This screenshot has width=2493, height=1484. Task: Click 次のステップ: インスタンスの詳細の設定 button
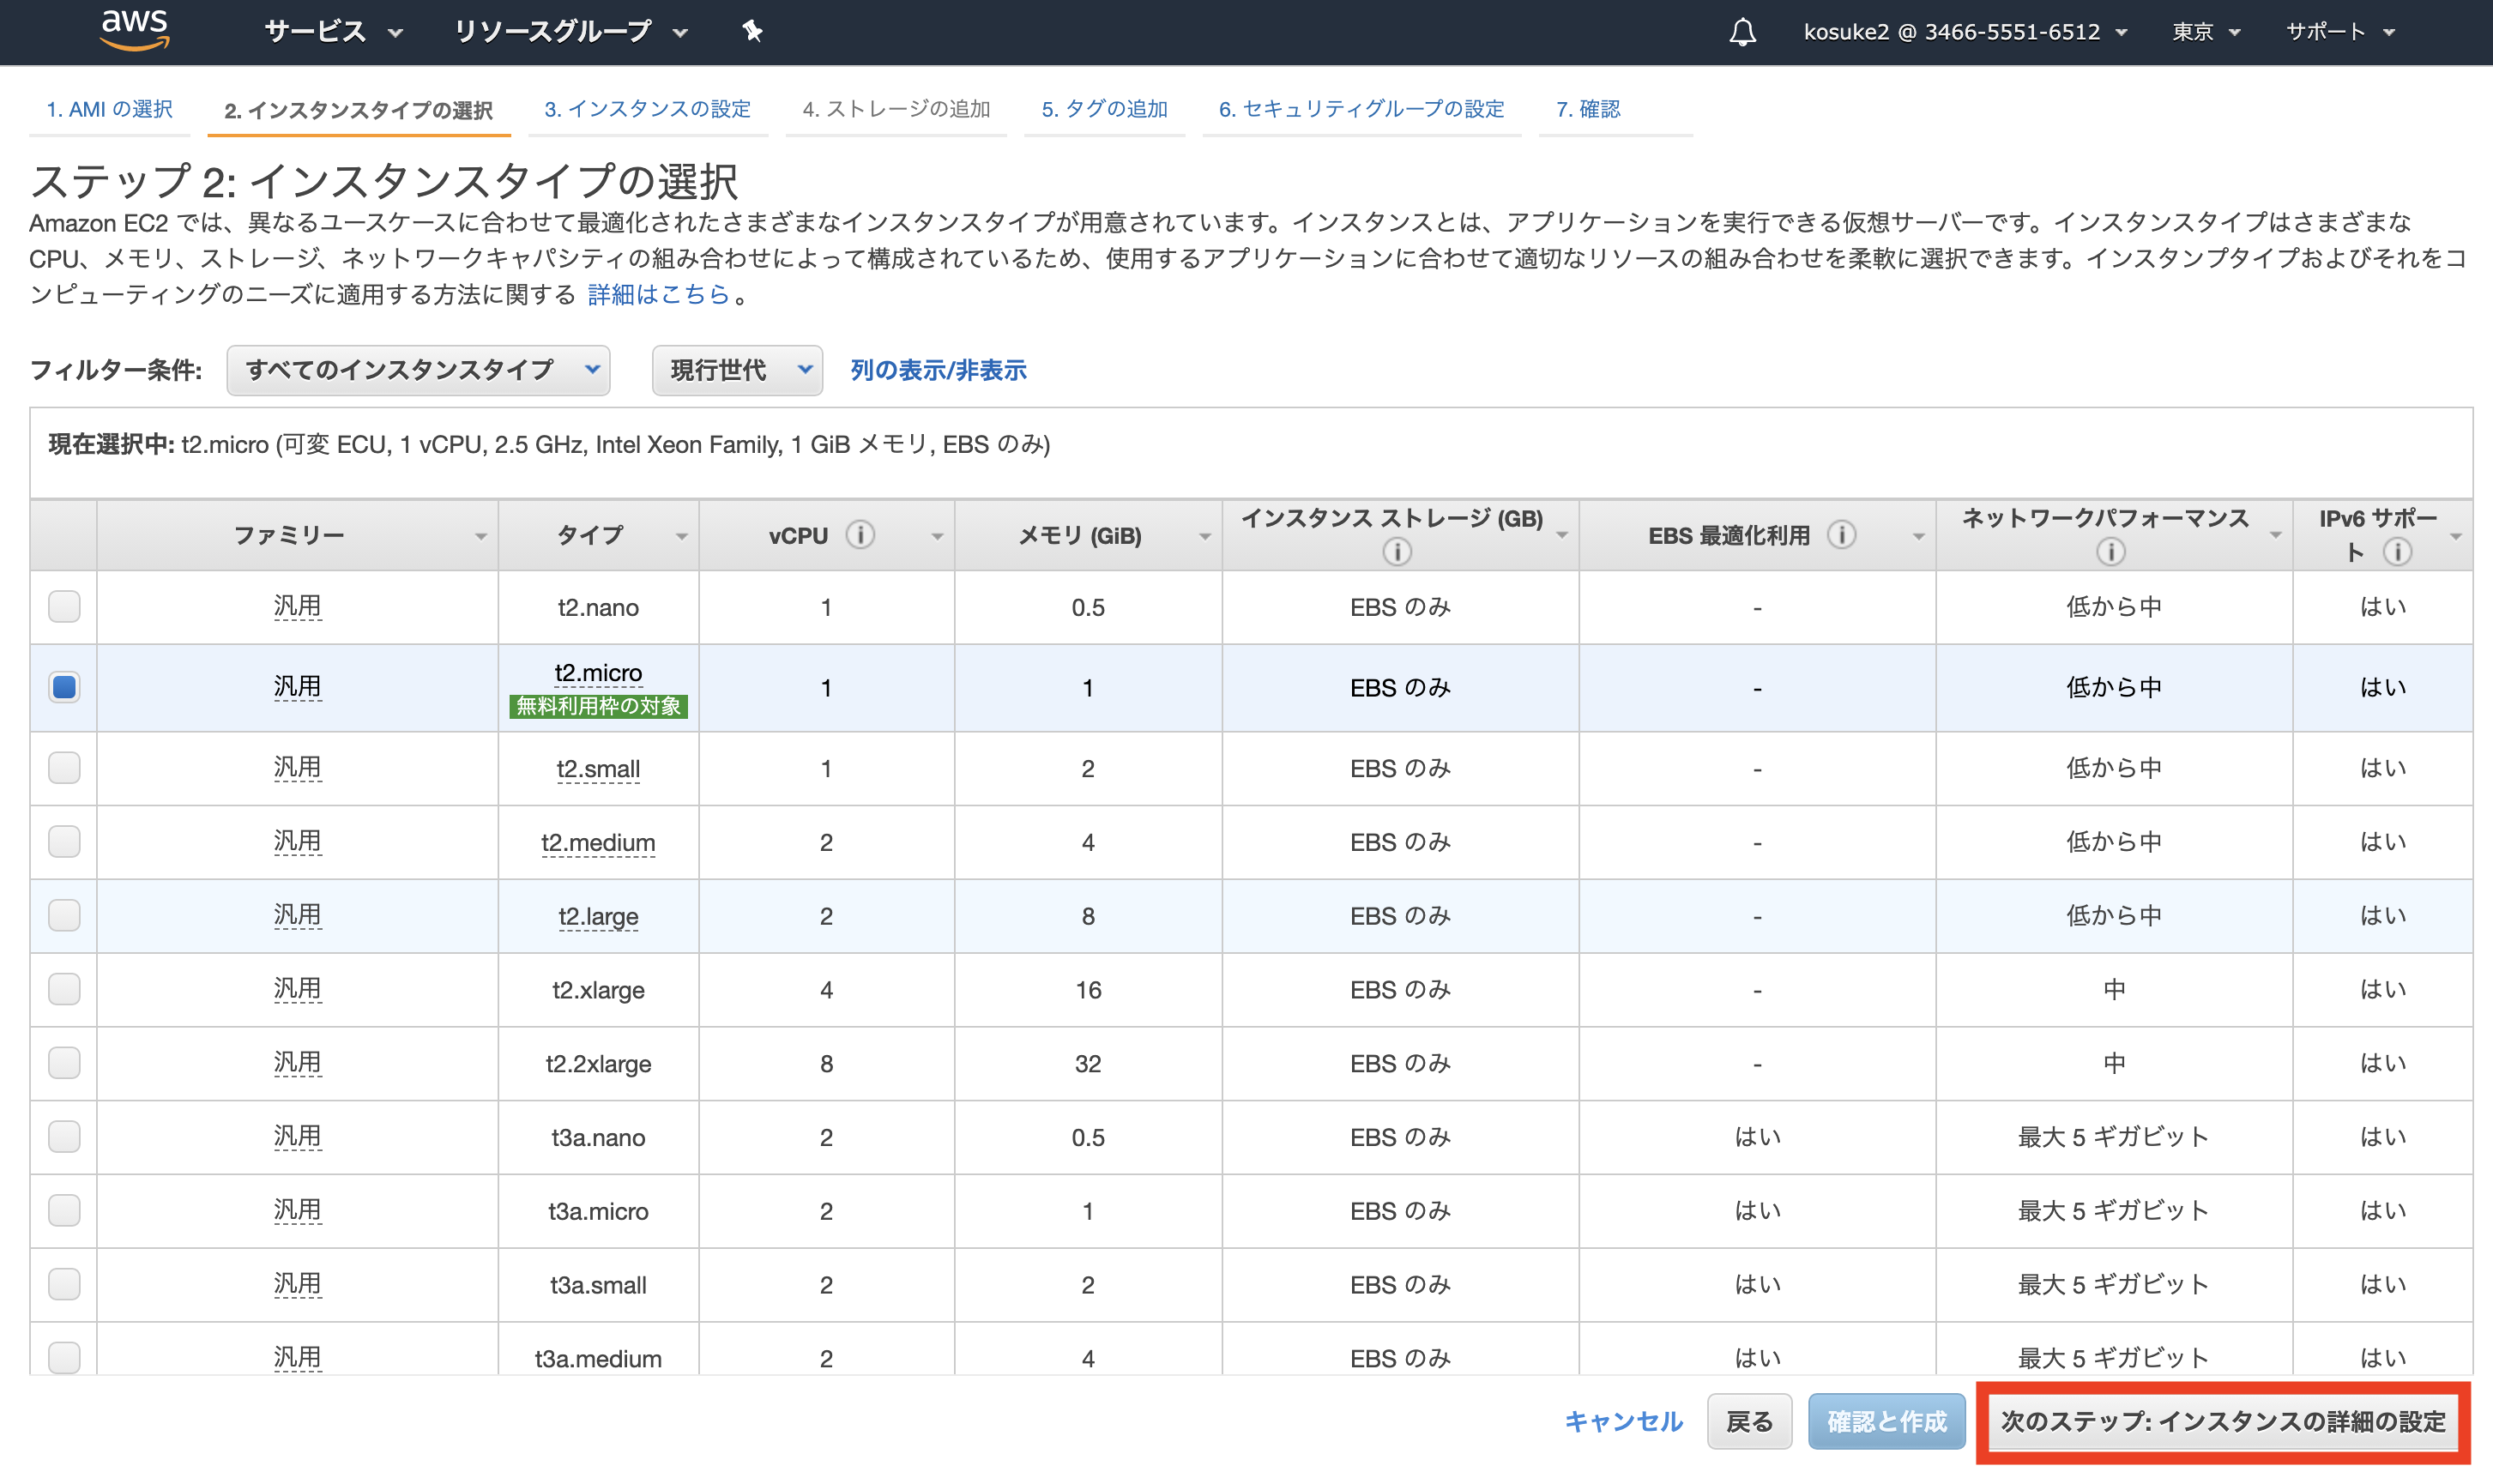[x=2223, y=1421]
